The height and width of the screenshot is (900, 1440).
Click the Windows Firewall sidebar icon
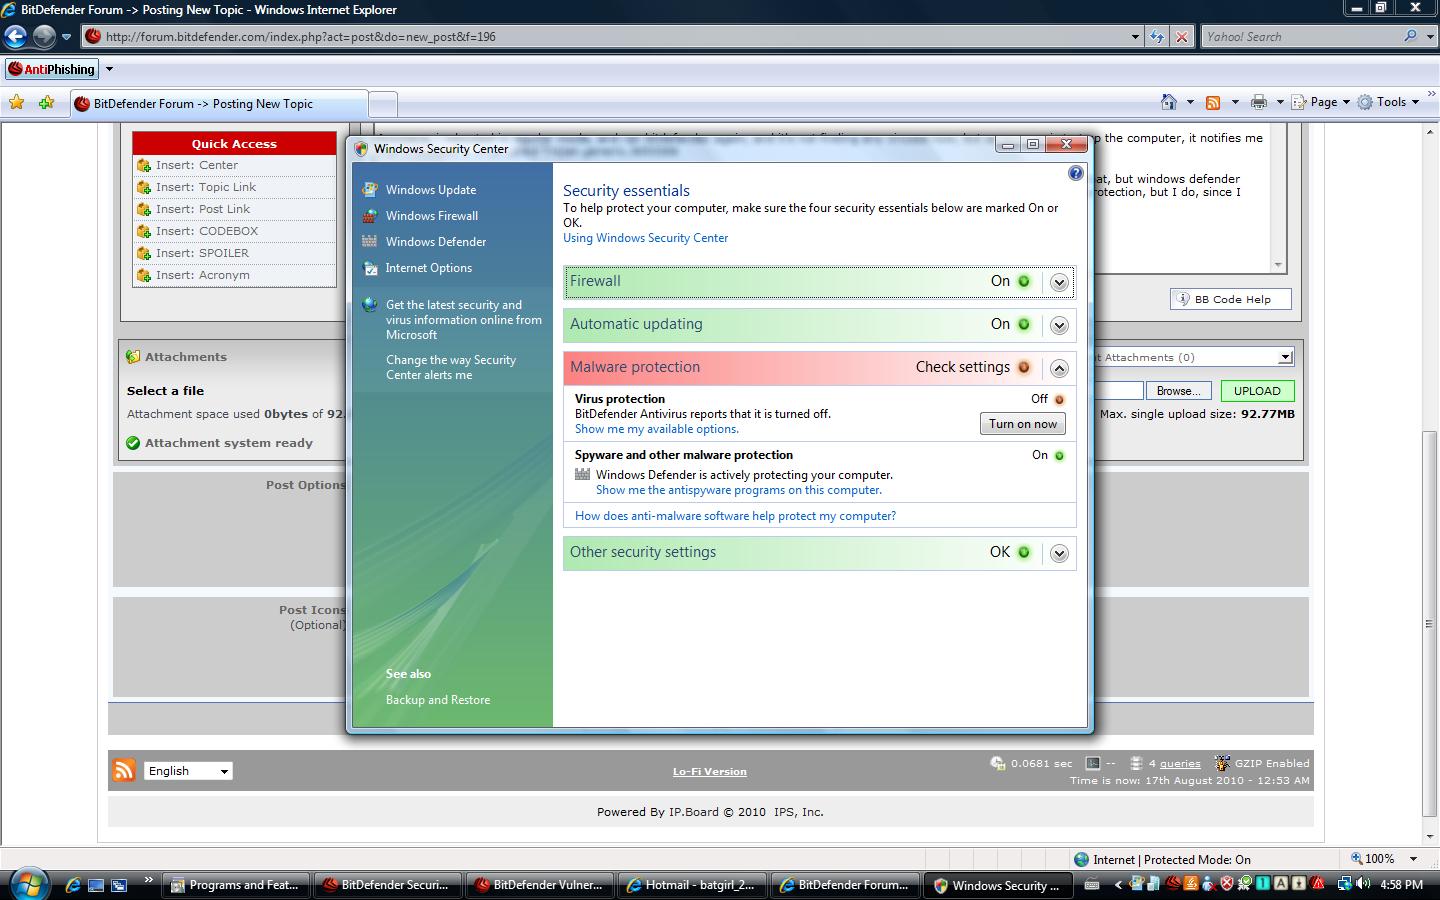click(370, 215)
